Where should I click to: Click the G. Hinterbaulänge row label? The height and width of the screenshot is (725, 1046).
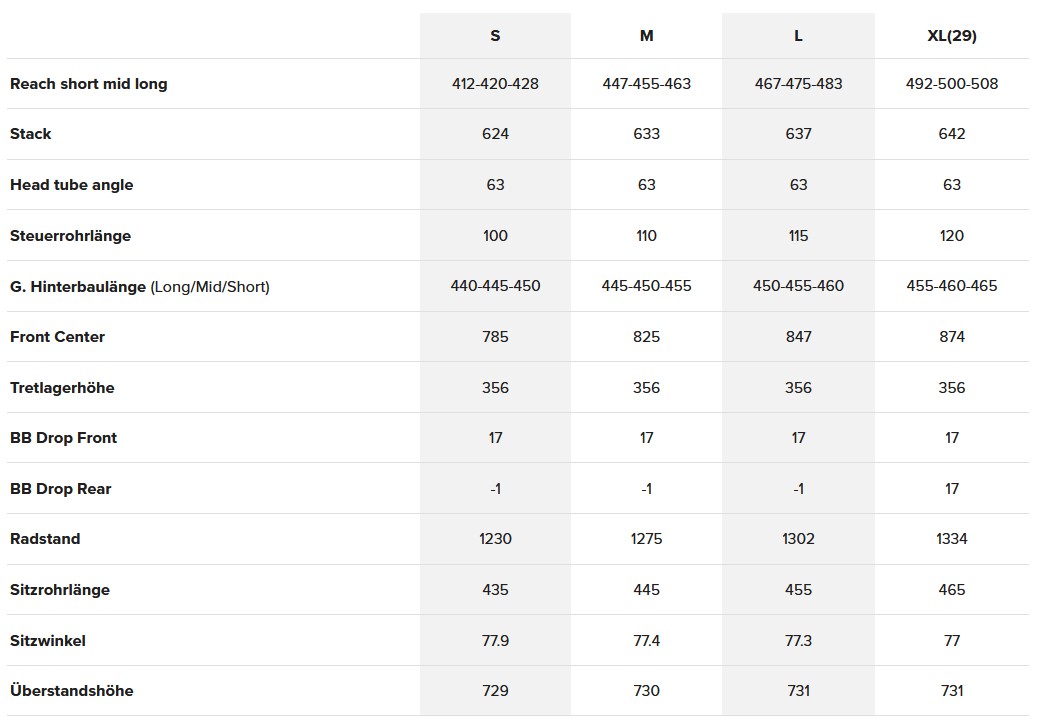(140, 287)
